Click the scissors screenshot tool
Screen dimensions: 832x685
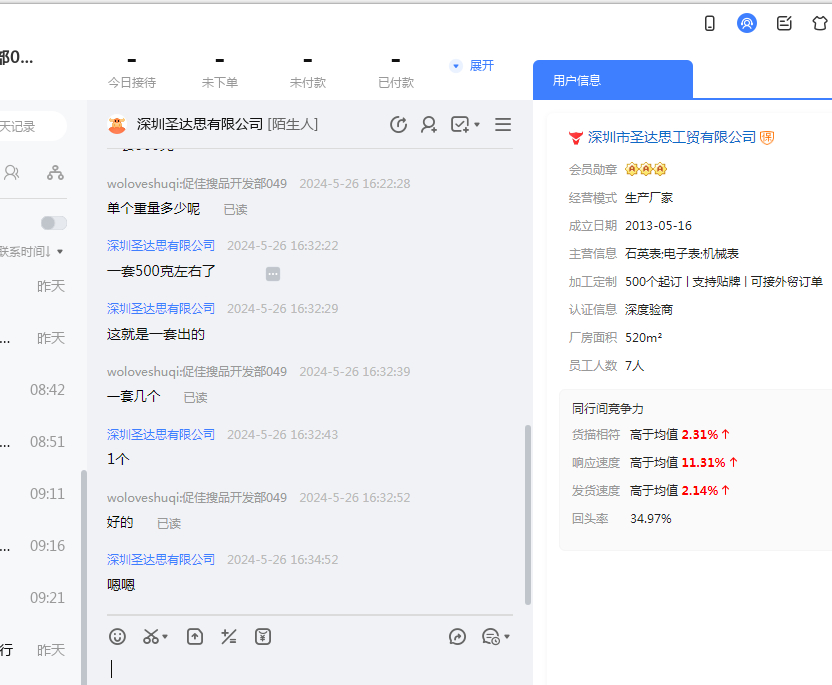click(x=150, y=636)
